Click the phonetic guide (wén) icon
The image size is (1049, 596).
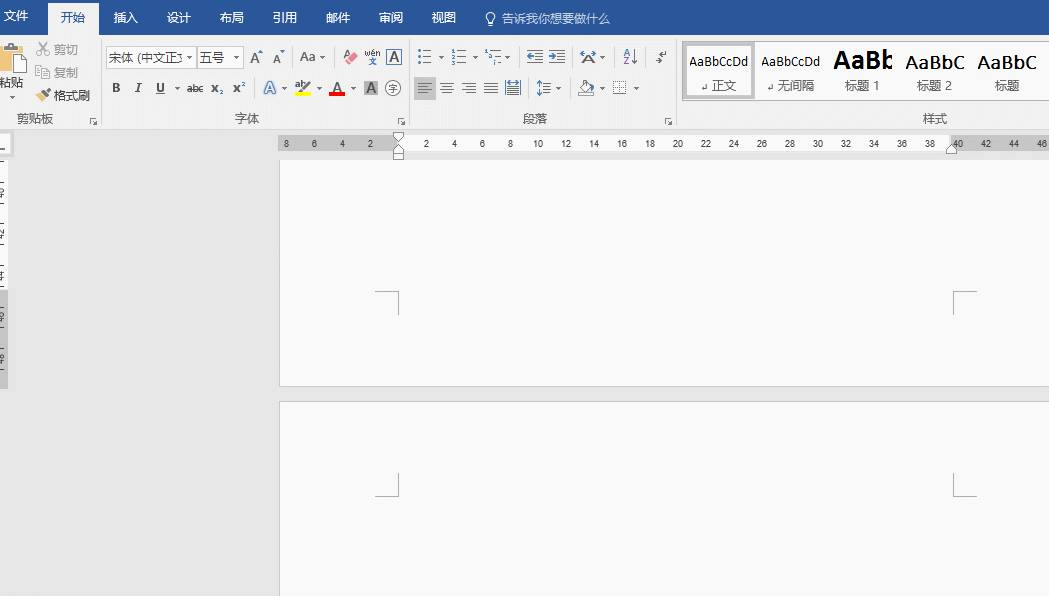click(372, 57)
